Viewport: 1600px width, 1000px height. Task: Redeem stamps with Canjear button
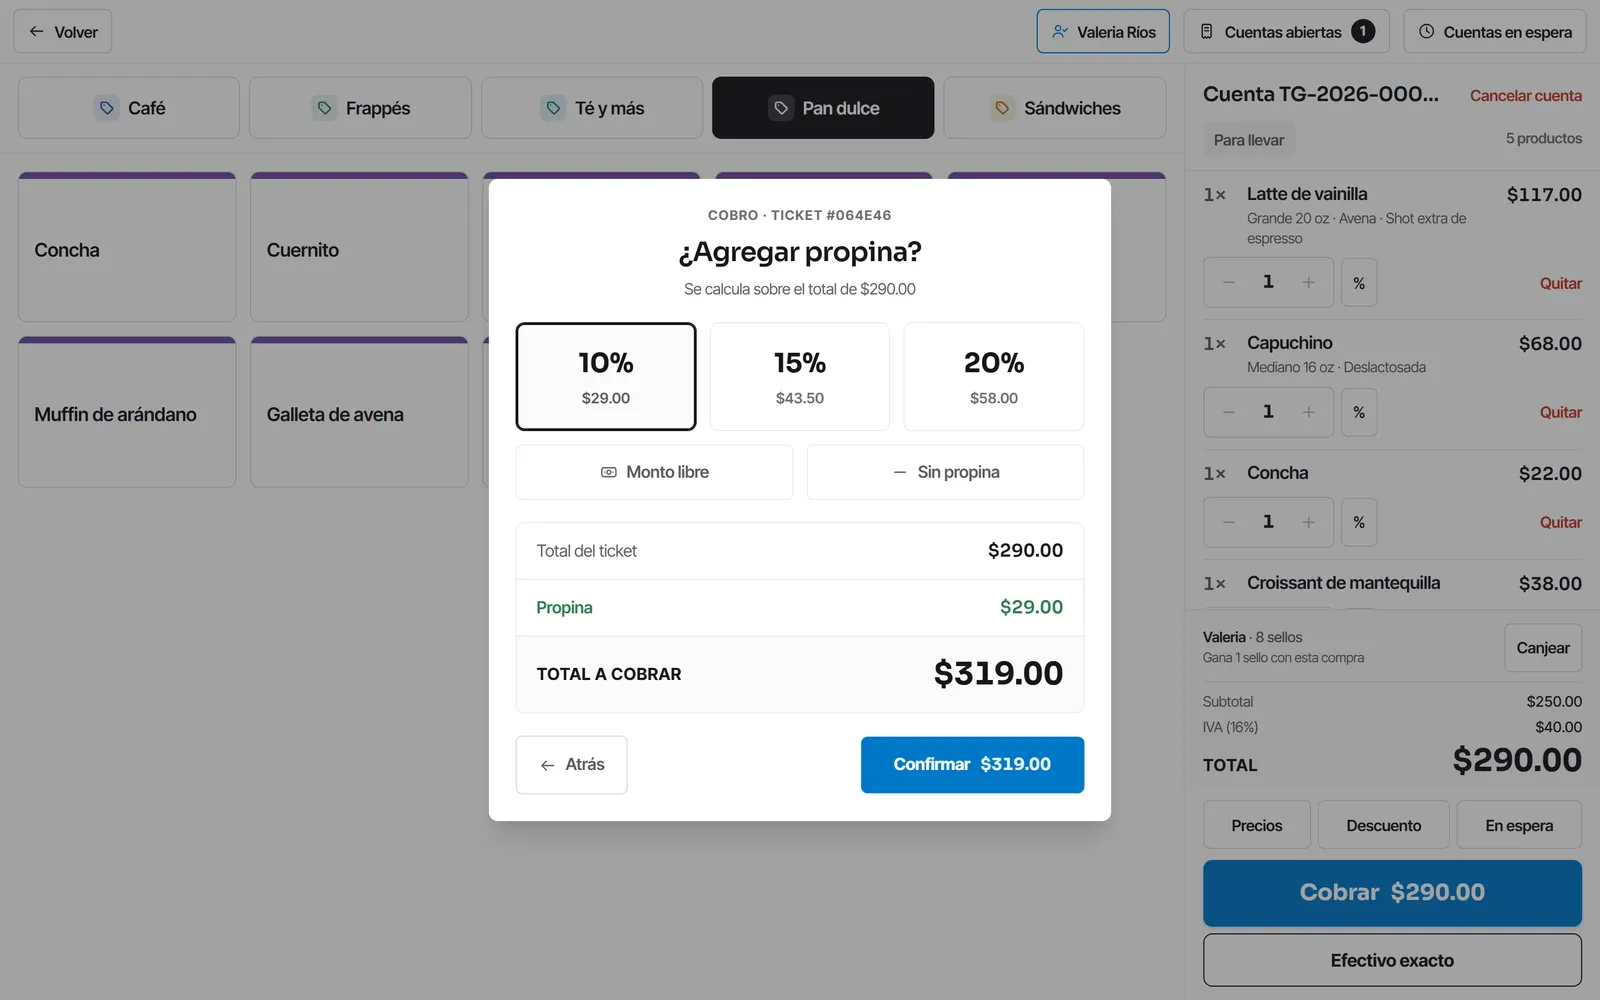pyautogui.click(x=1543, y=648)
